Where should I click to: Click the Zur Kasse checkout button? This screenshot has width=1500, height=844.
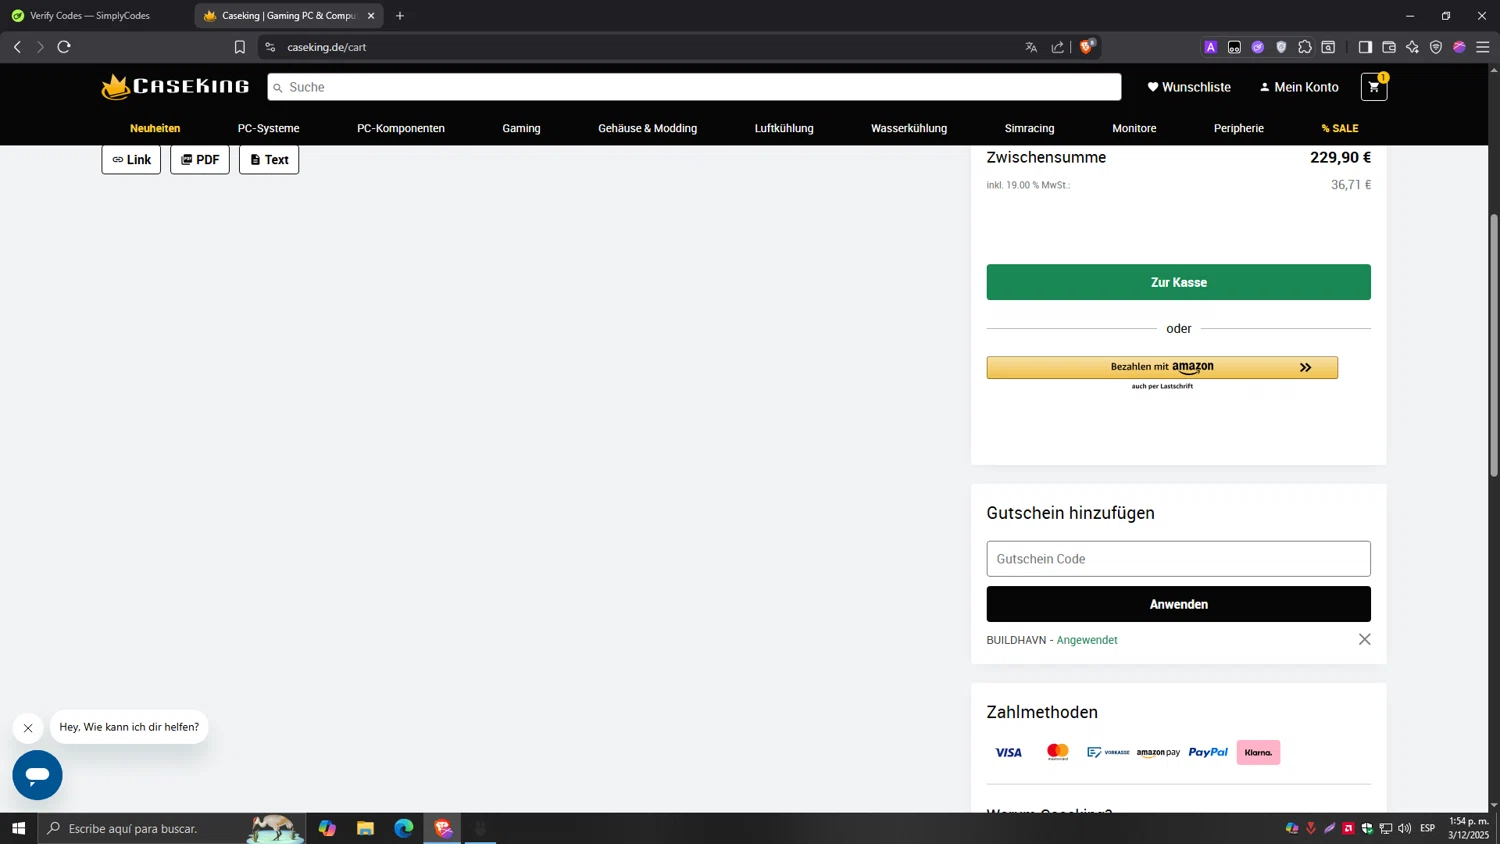coord(1178,282)
